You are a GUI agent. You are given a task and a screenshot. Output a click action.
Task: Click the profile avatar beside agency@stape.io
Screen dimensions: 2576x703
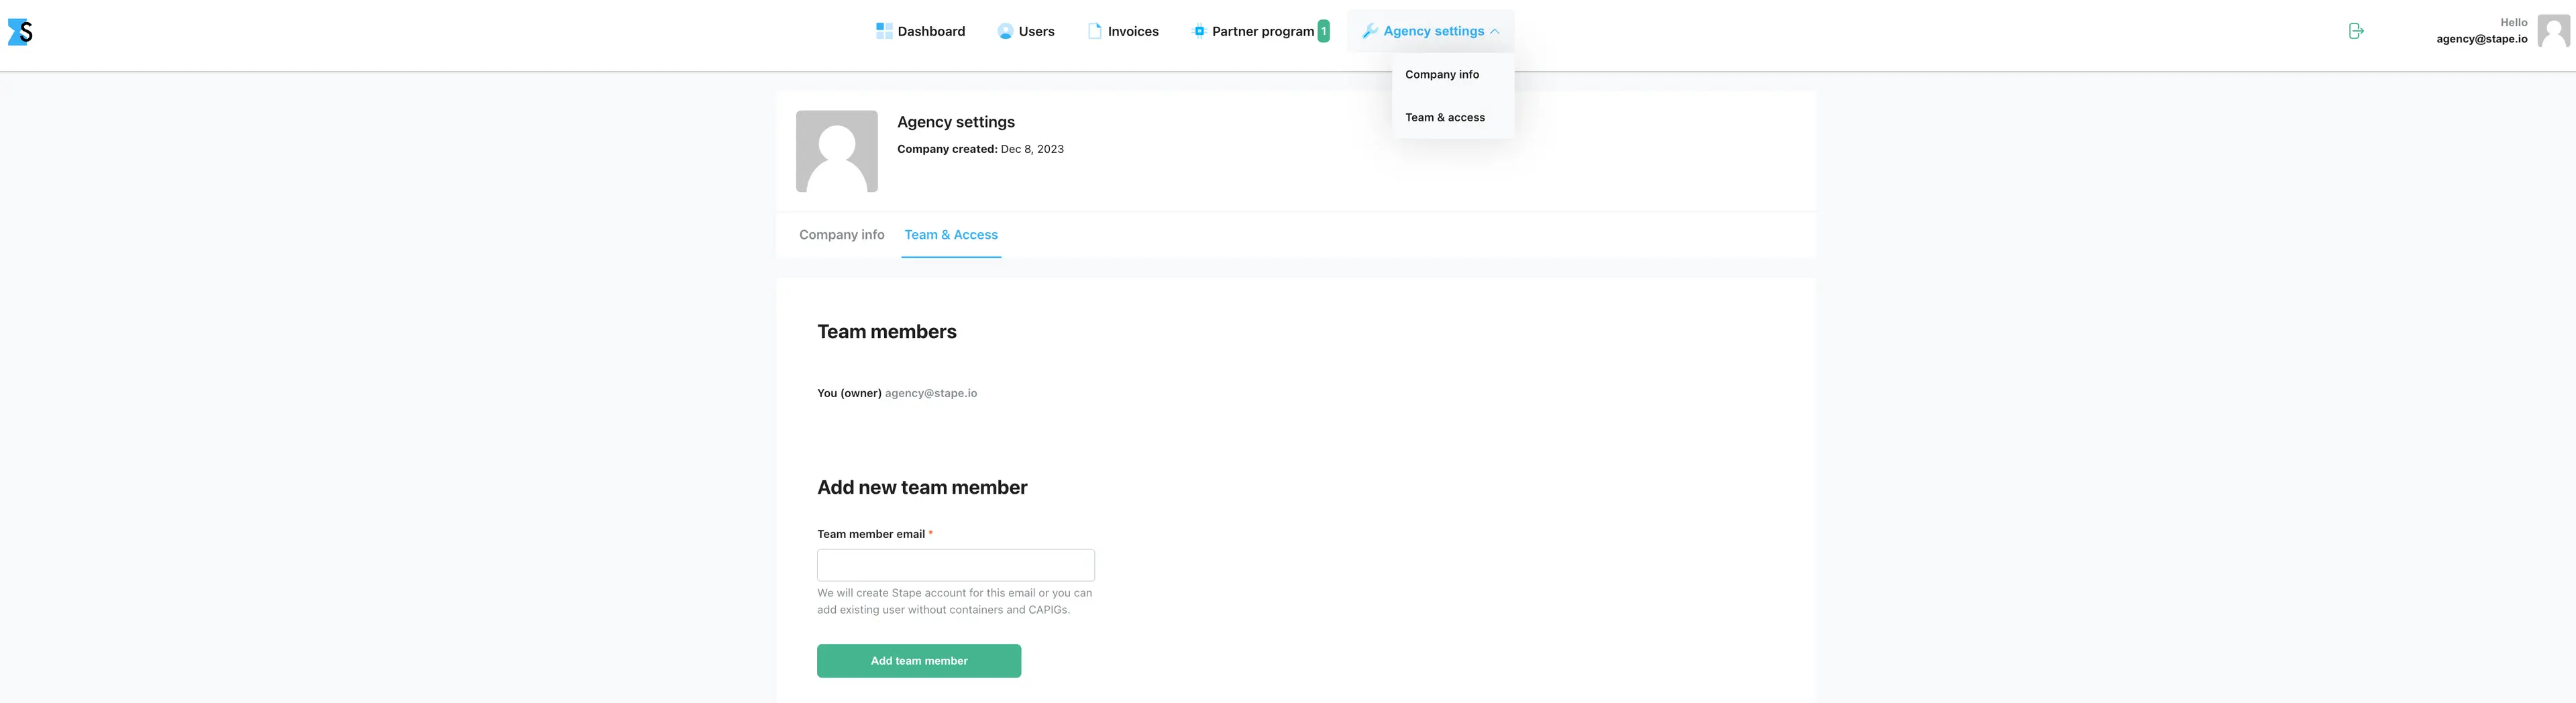(2553, 31)
